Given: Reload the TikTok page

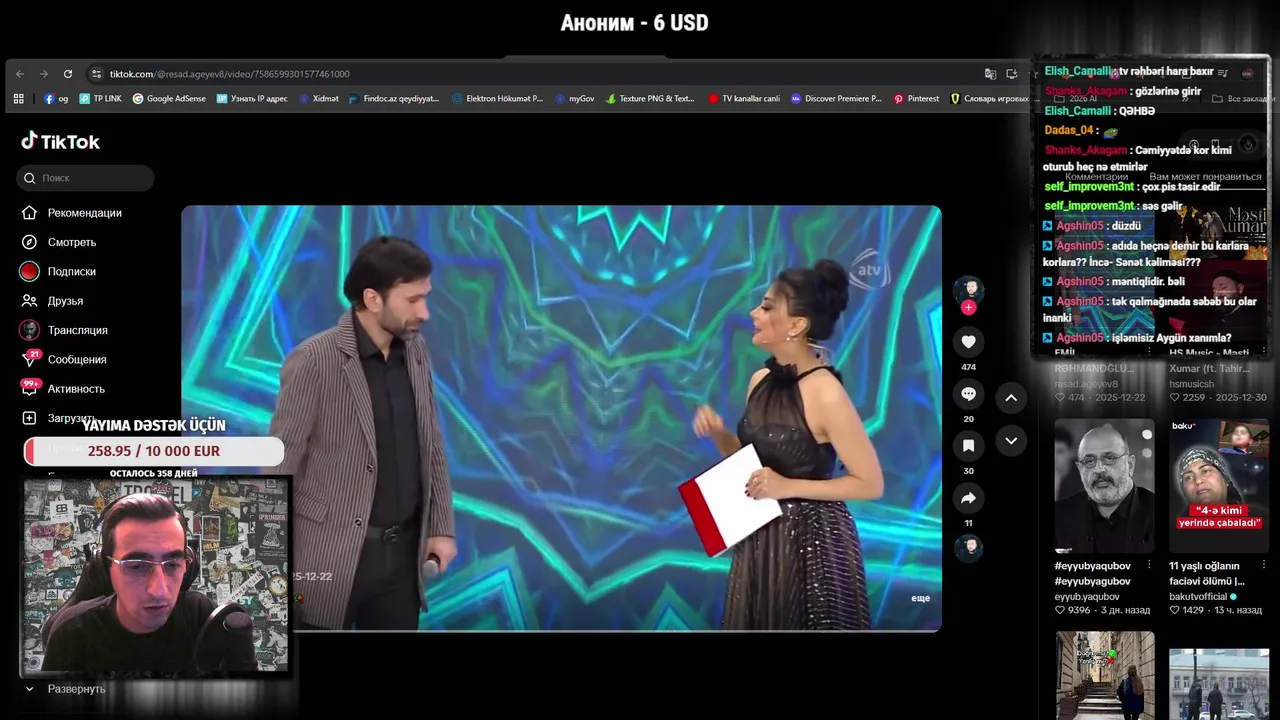Looking at the screenshot, I should click(x=68, y=74).
